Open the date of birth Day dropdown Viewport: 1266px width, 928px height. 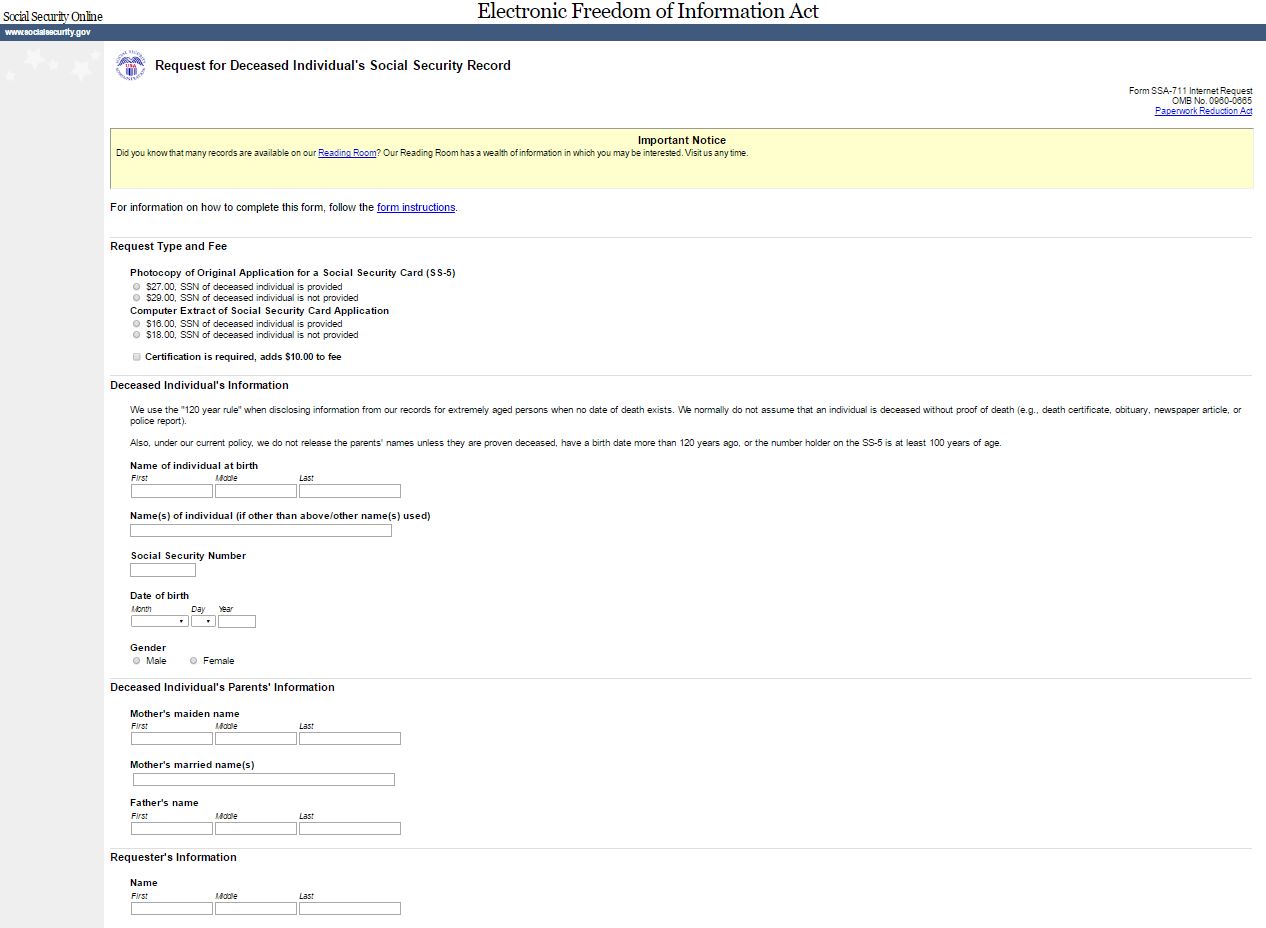(203, 621)
